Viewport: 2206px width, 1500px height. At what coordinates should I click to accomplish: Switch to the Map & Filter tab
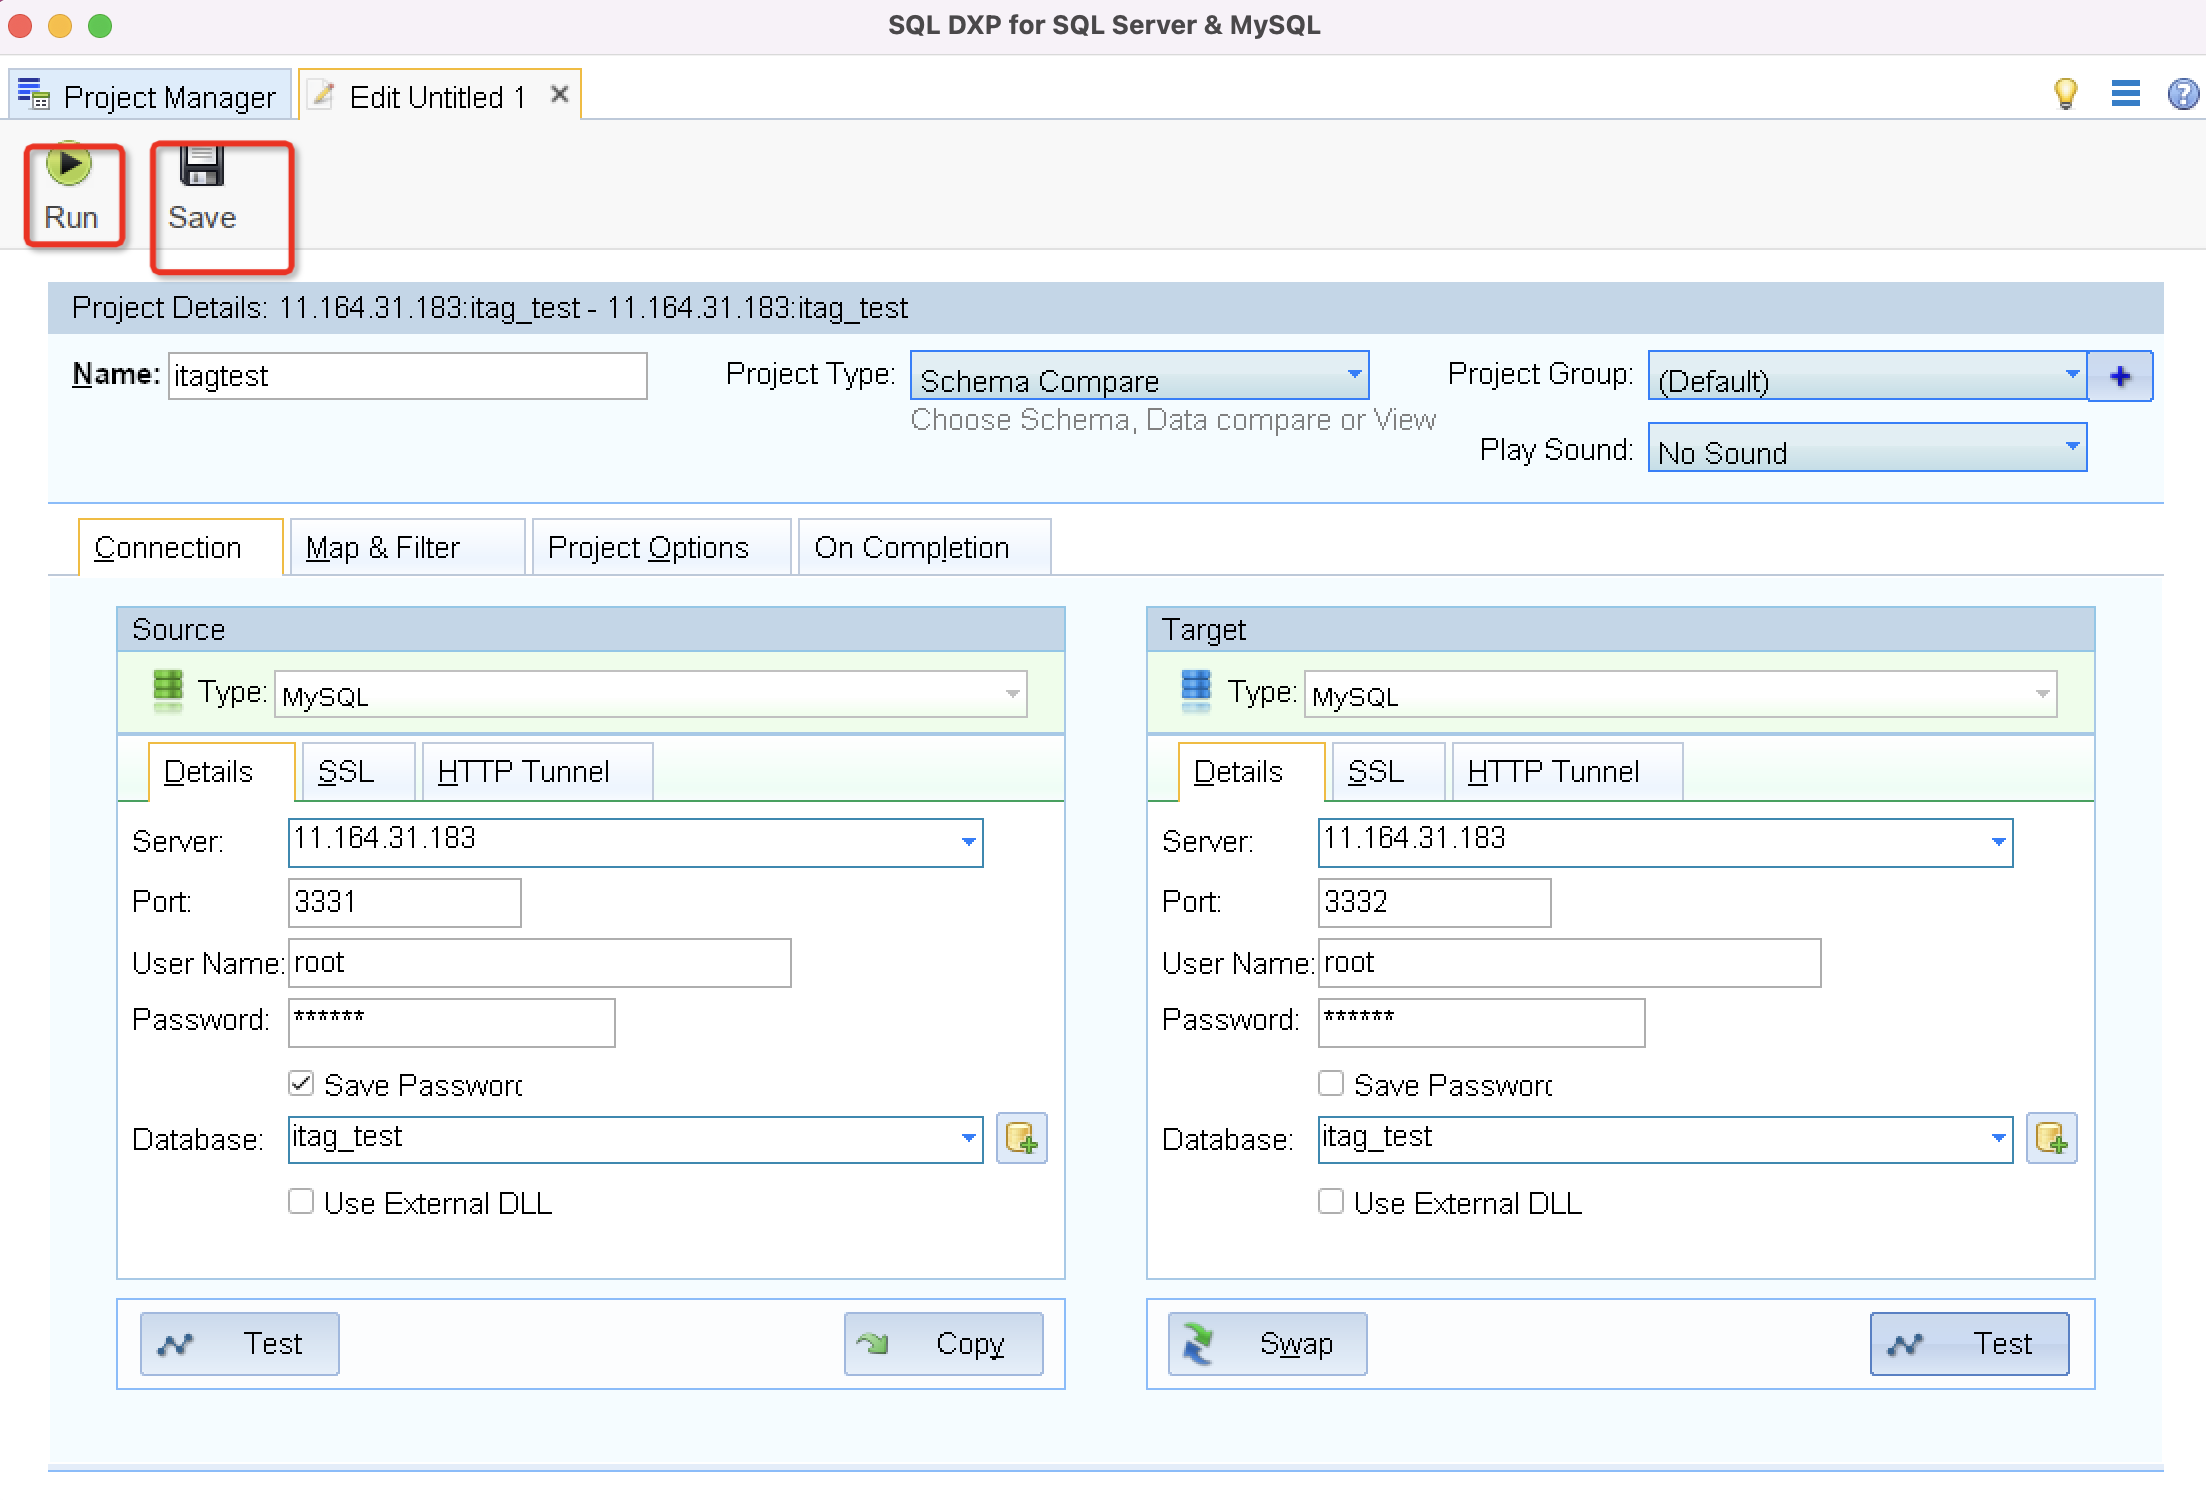[x=383, y=548]
